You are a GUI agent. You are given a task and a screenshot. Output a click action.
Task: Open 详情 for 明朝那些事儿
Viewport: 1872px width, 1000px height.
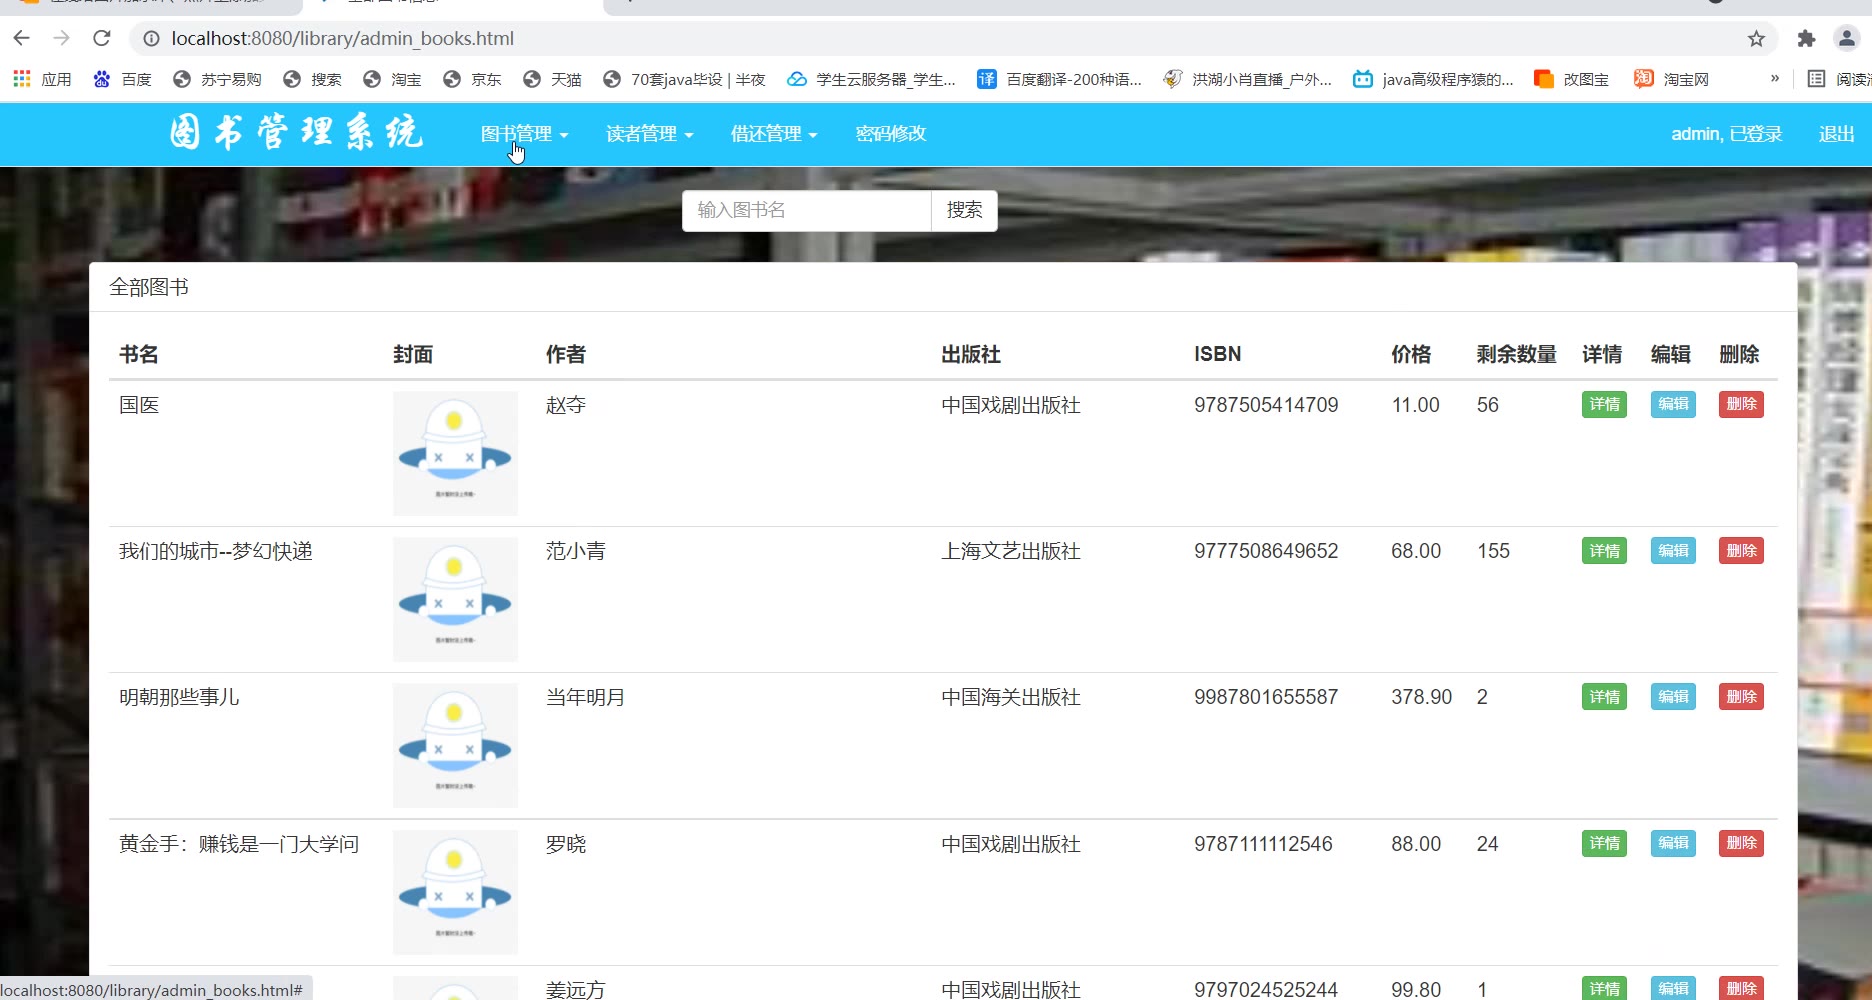pyautogui.click(x=1604, y=696)
